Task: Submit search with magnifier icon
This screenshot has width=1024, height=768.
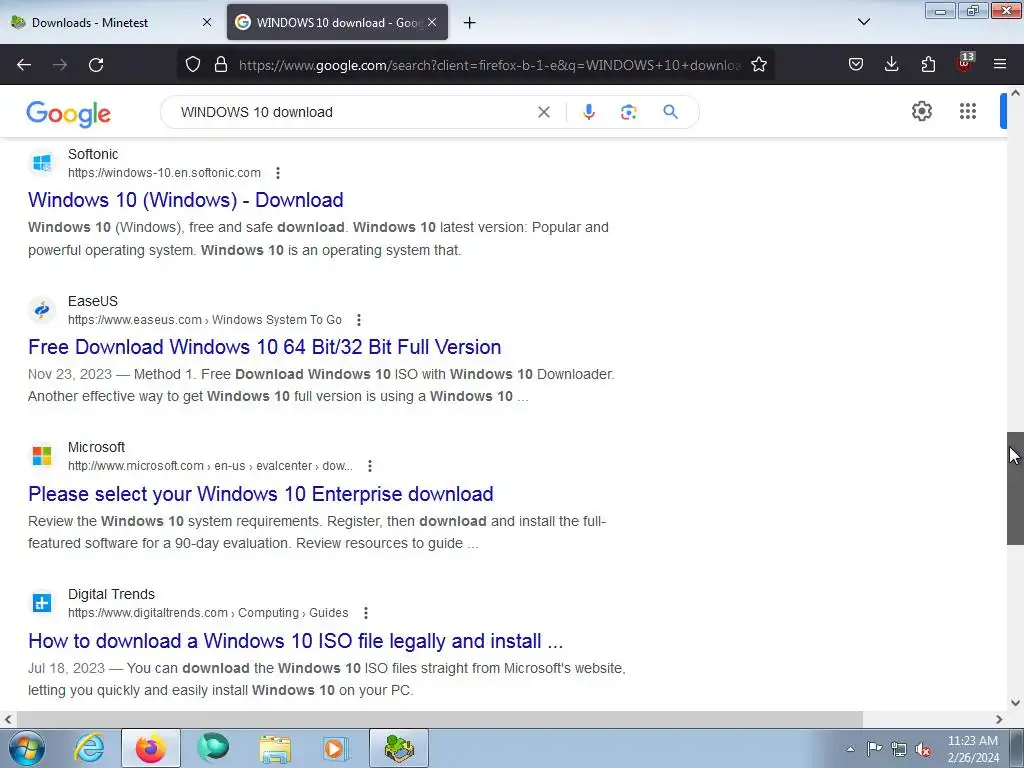Action: pos(670,112)
